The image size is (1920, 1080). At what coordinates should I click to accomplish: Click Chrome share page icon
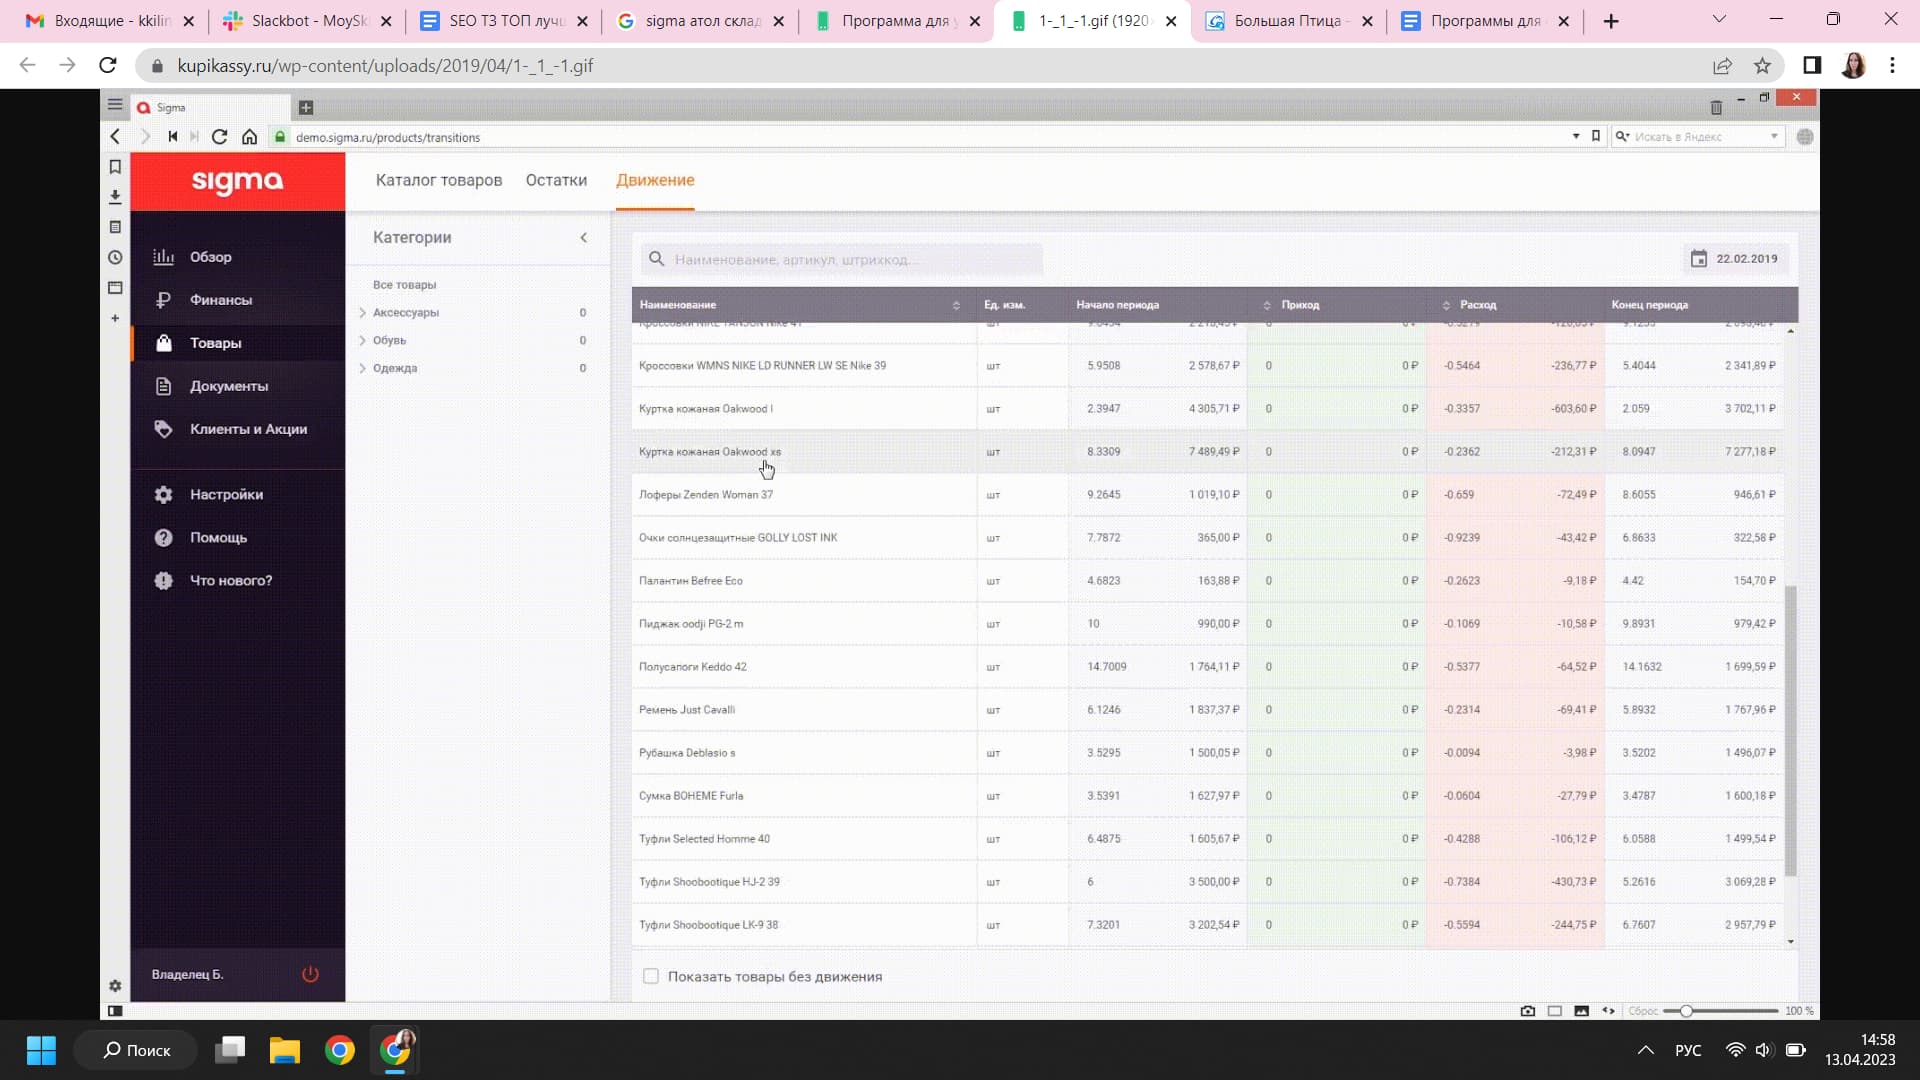[1722, 65]
